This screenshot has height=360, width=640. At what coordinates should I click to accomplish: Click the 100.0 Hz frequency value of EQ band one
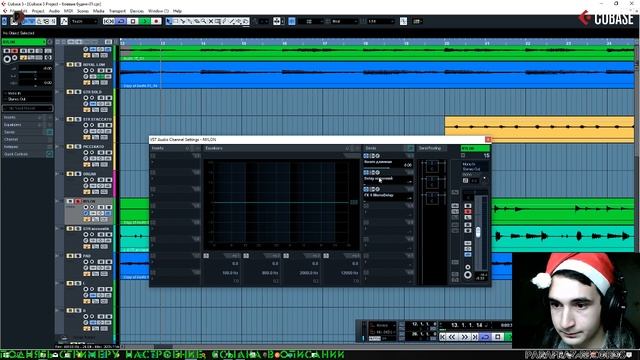click(230, 273)
